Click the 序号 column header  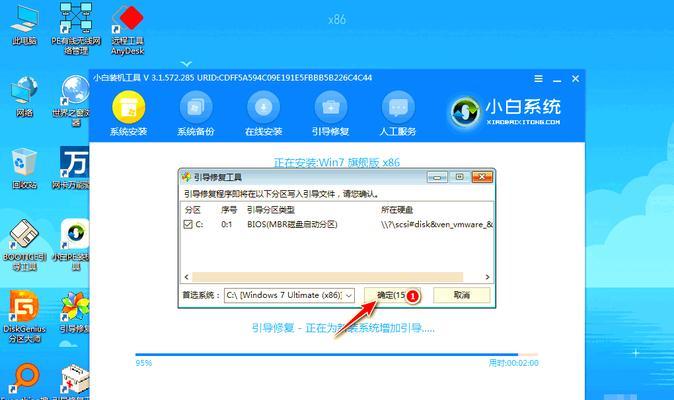point(229,210)
